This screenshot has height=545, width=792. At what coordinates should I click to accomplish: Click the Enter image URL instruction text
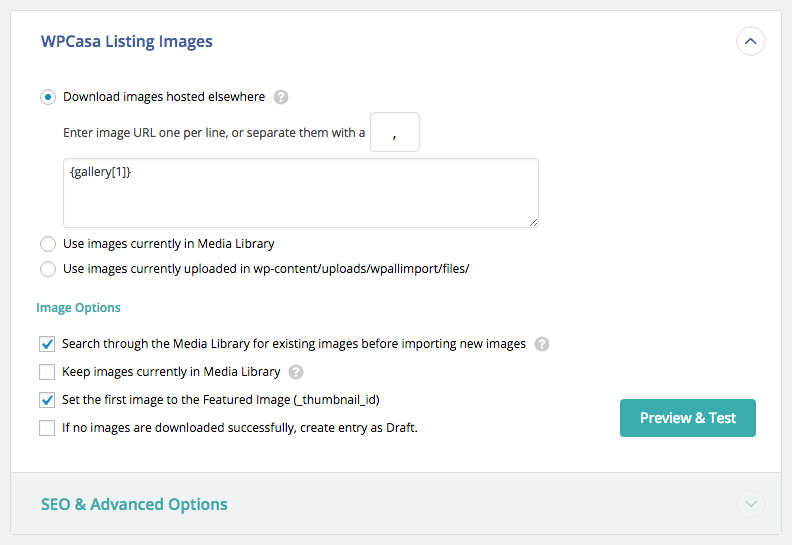coord(213,132)
